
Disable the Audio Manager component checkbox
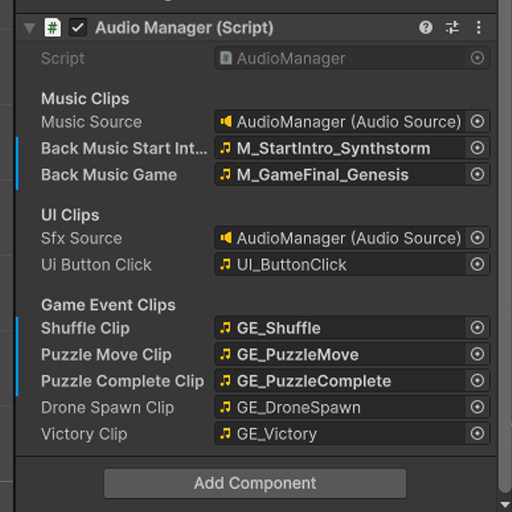78,28
